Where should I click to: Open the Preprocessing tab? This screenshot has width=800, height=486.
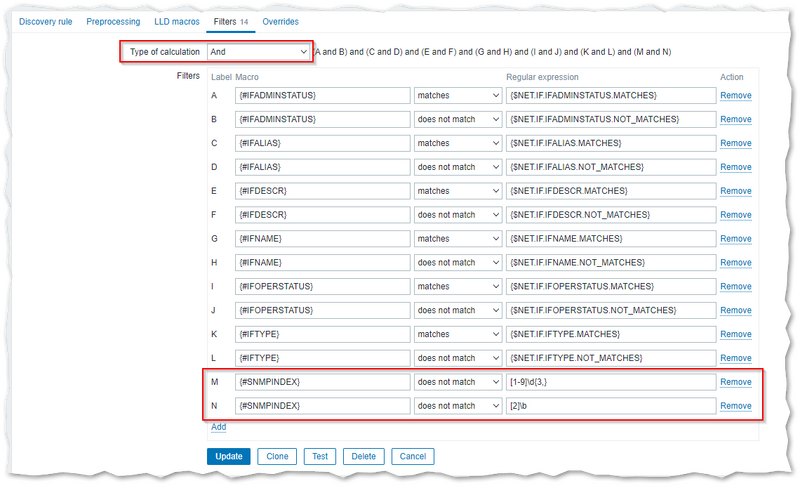click(113, 21)
